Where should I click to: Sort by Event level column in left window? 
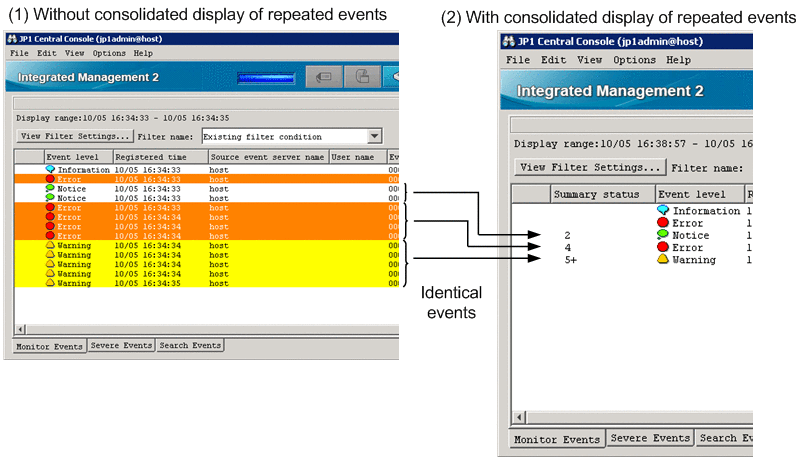(78, 157)
